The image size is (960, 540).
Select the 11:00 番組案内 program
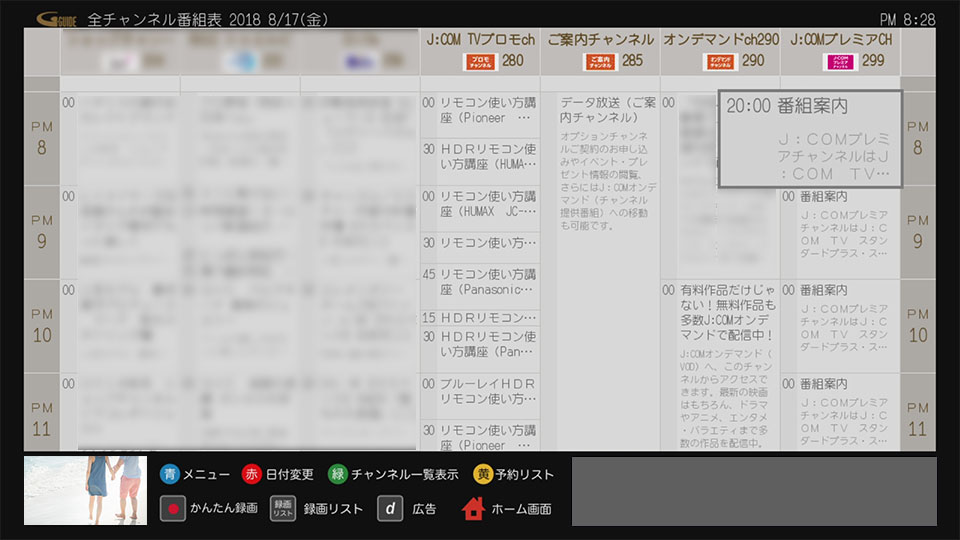tap(841, 413)
